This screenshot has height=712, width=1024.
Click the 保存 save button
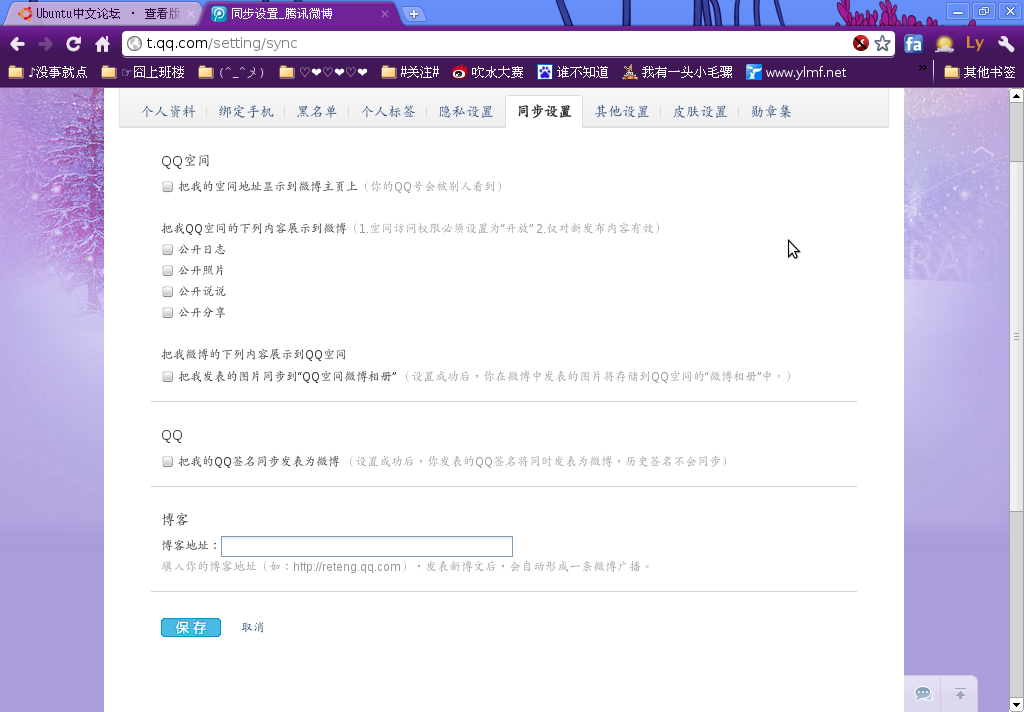click(191, 627)
